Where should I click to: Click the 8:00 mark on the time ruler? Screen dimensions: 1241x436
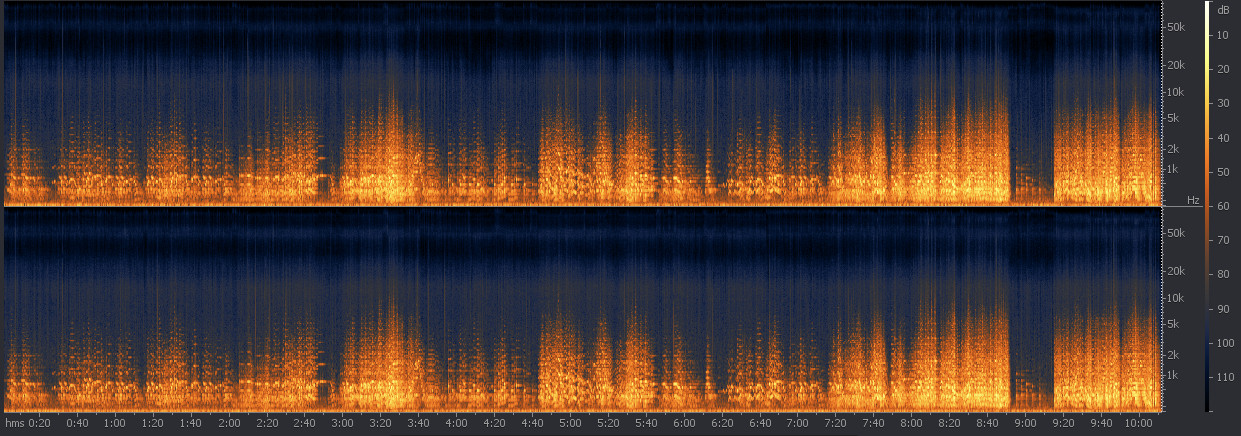click(911, 424)
